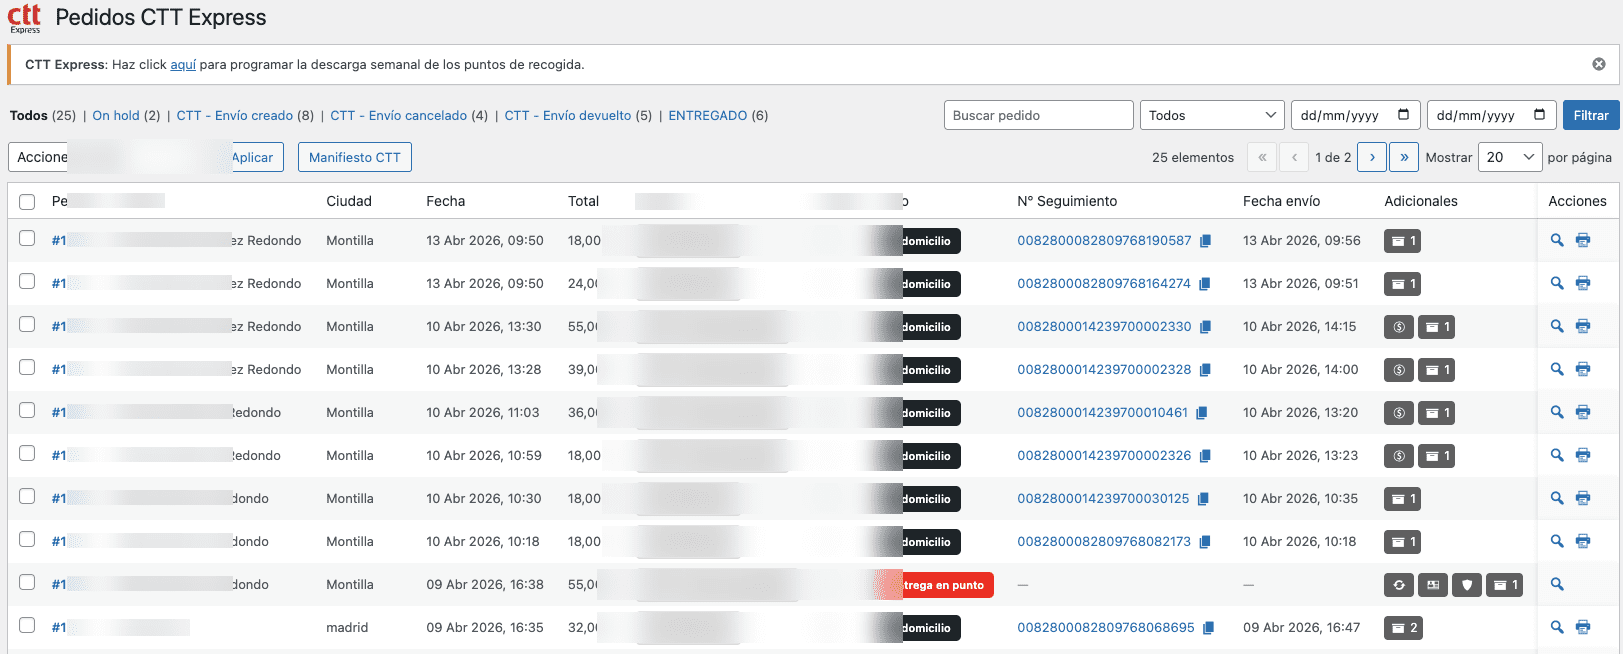Click package badge for shipment 13 Abr 09:56
The height and width of the screenshot is (654, 1623).
pos(1402,241)
